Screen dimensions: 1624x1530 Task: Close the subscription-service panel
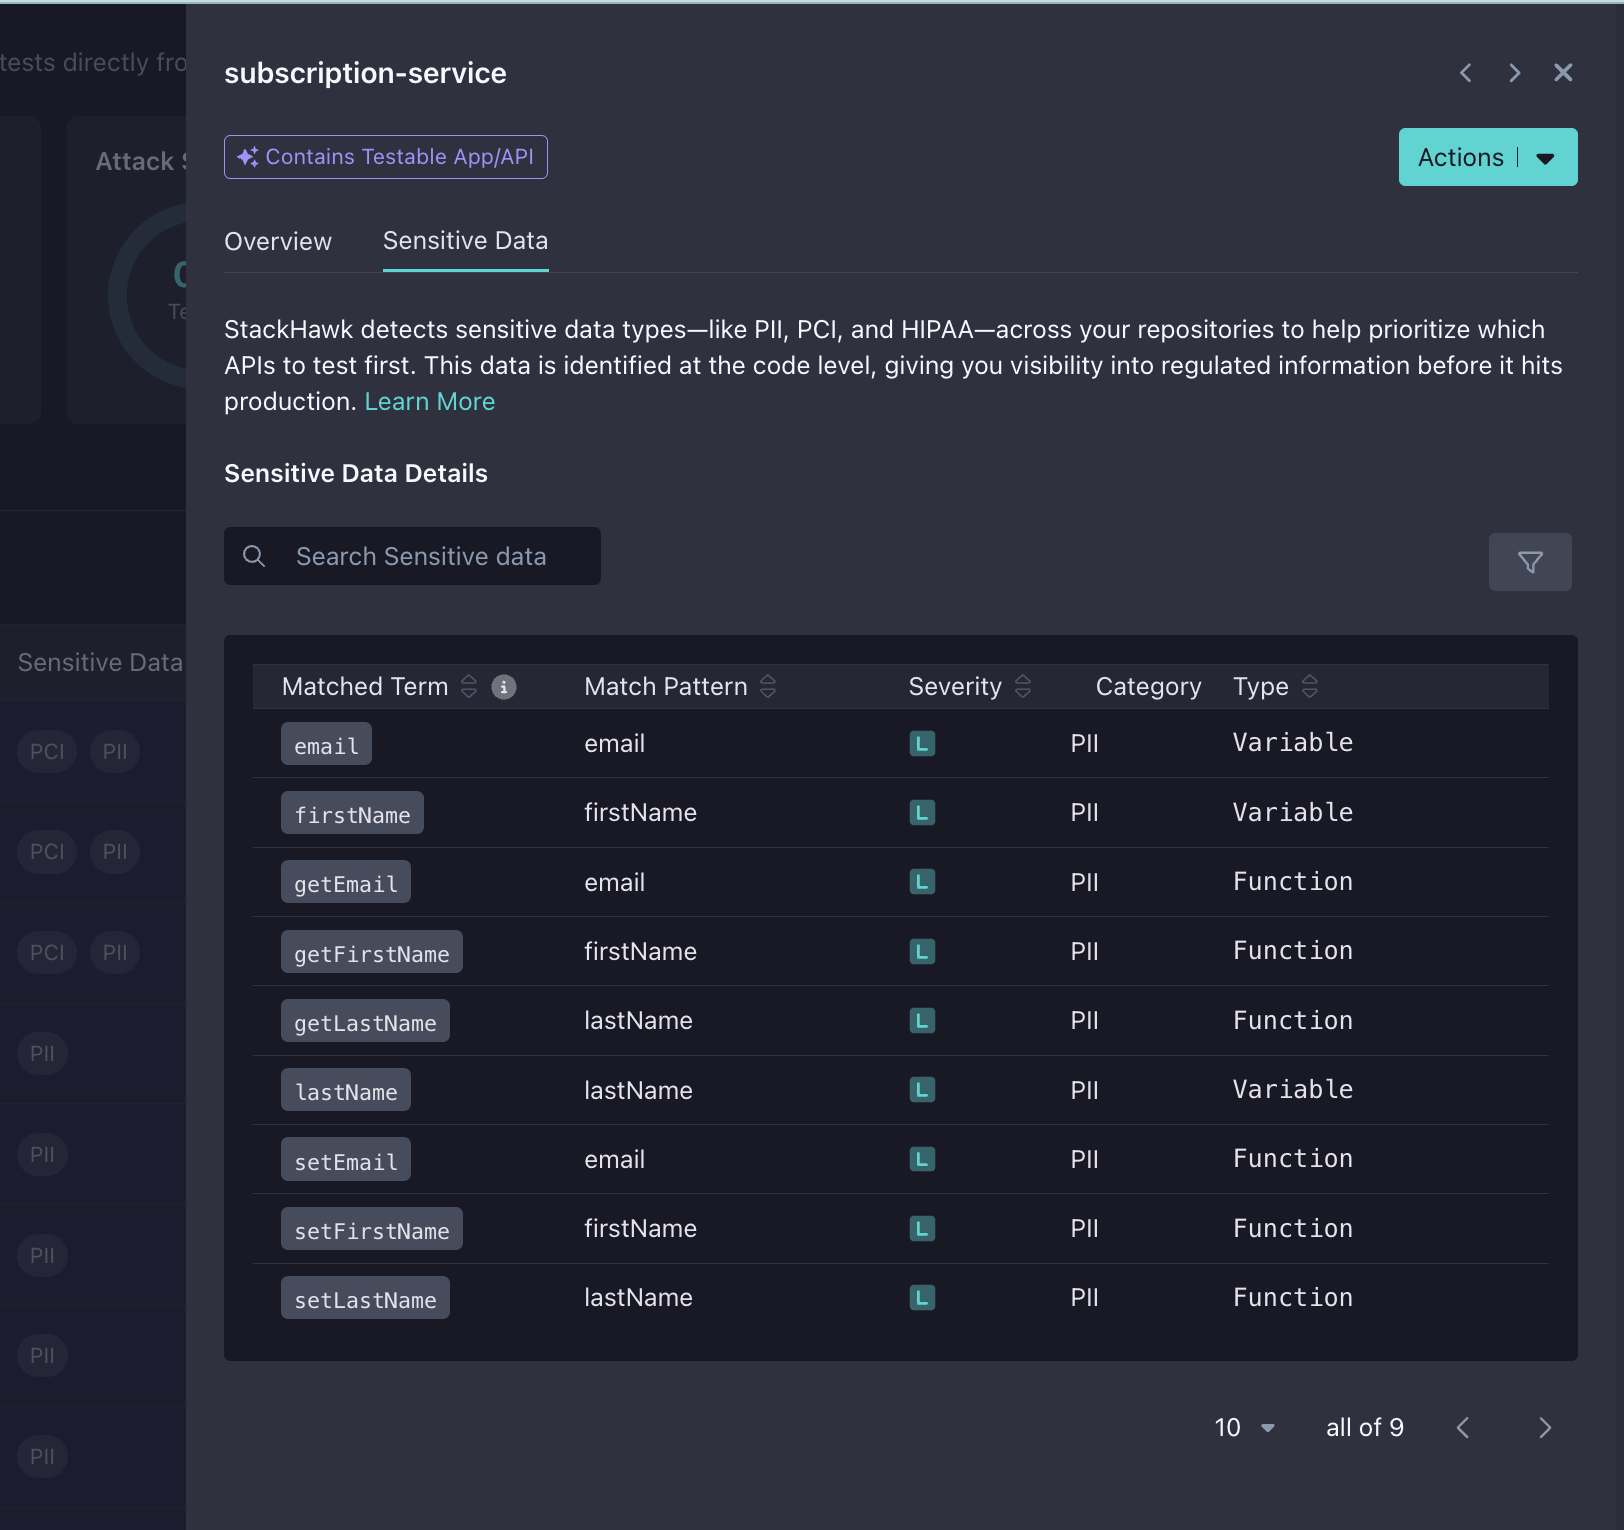[x=1563, y=73]
